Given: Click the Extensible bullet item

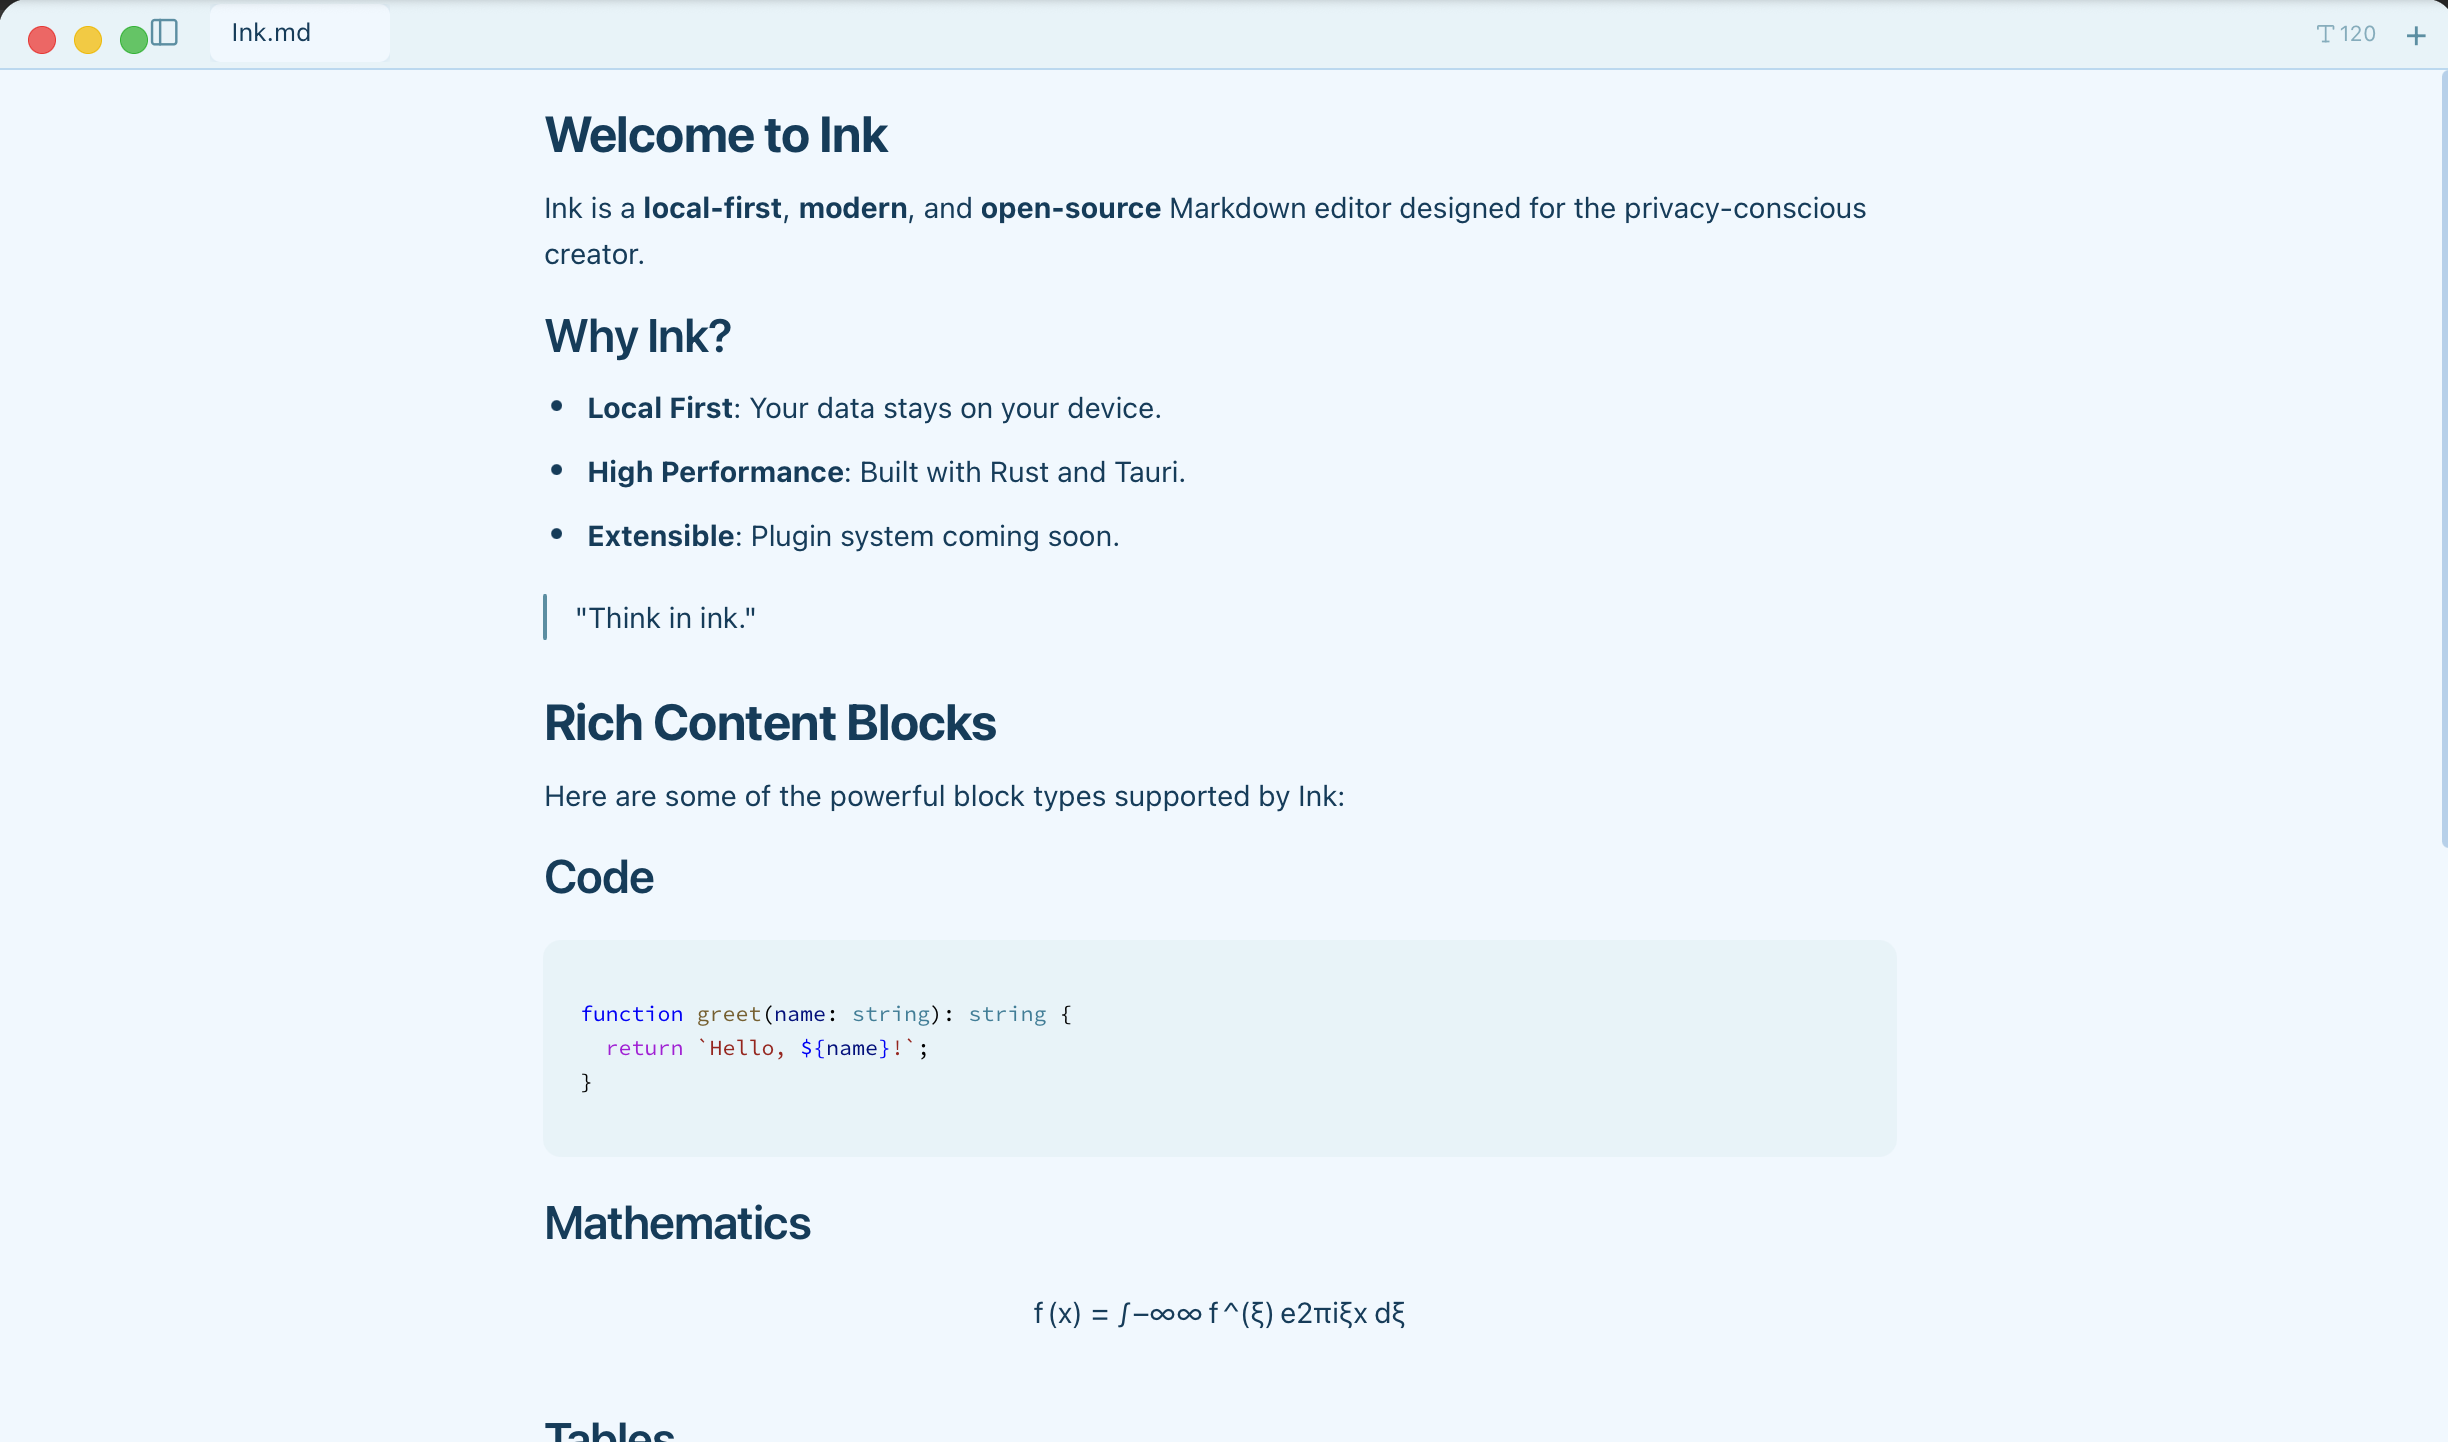Looking at the screenshot, I should pos(852,536).
